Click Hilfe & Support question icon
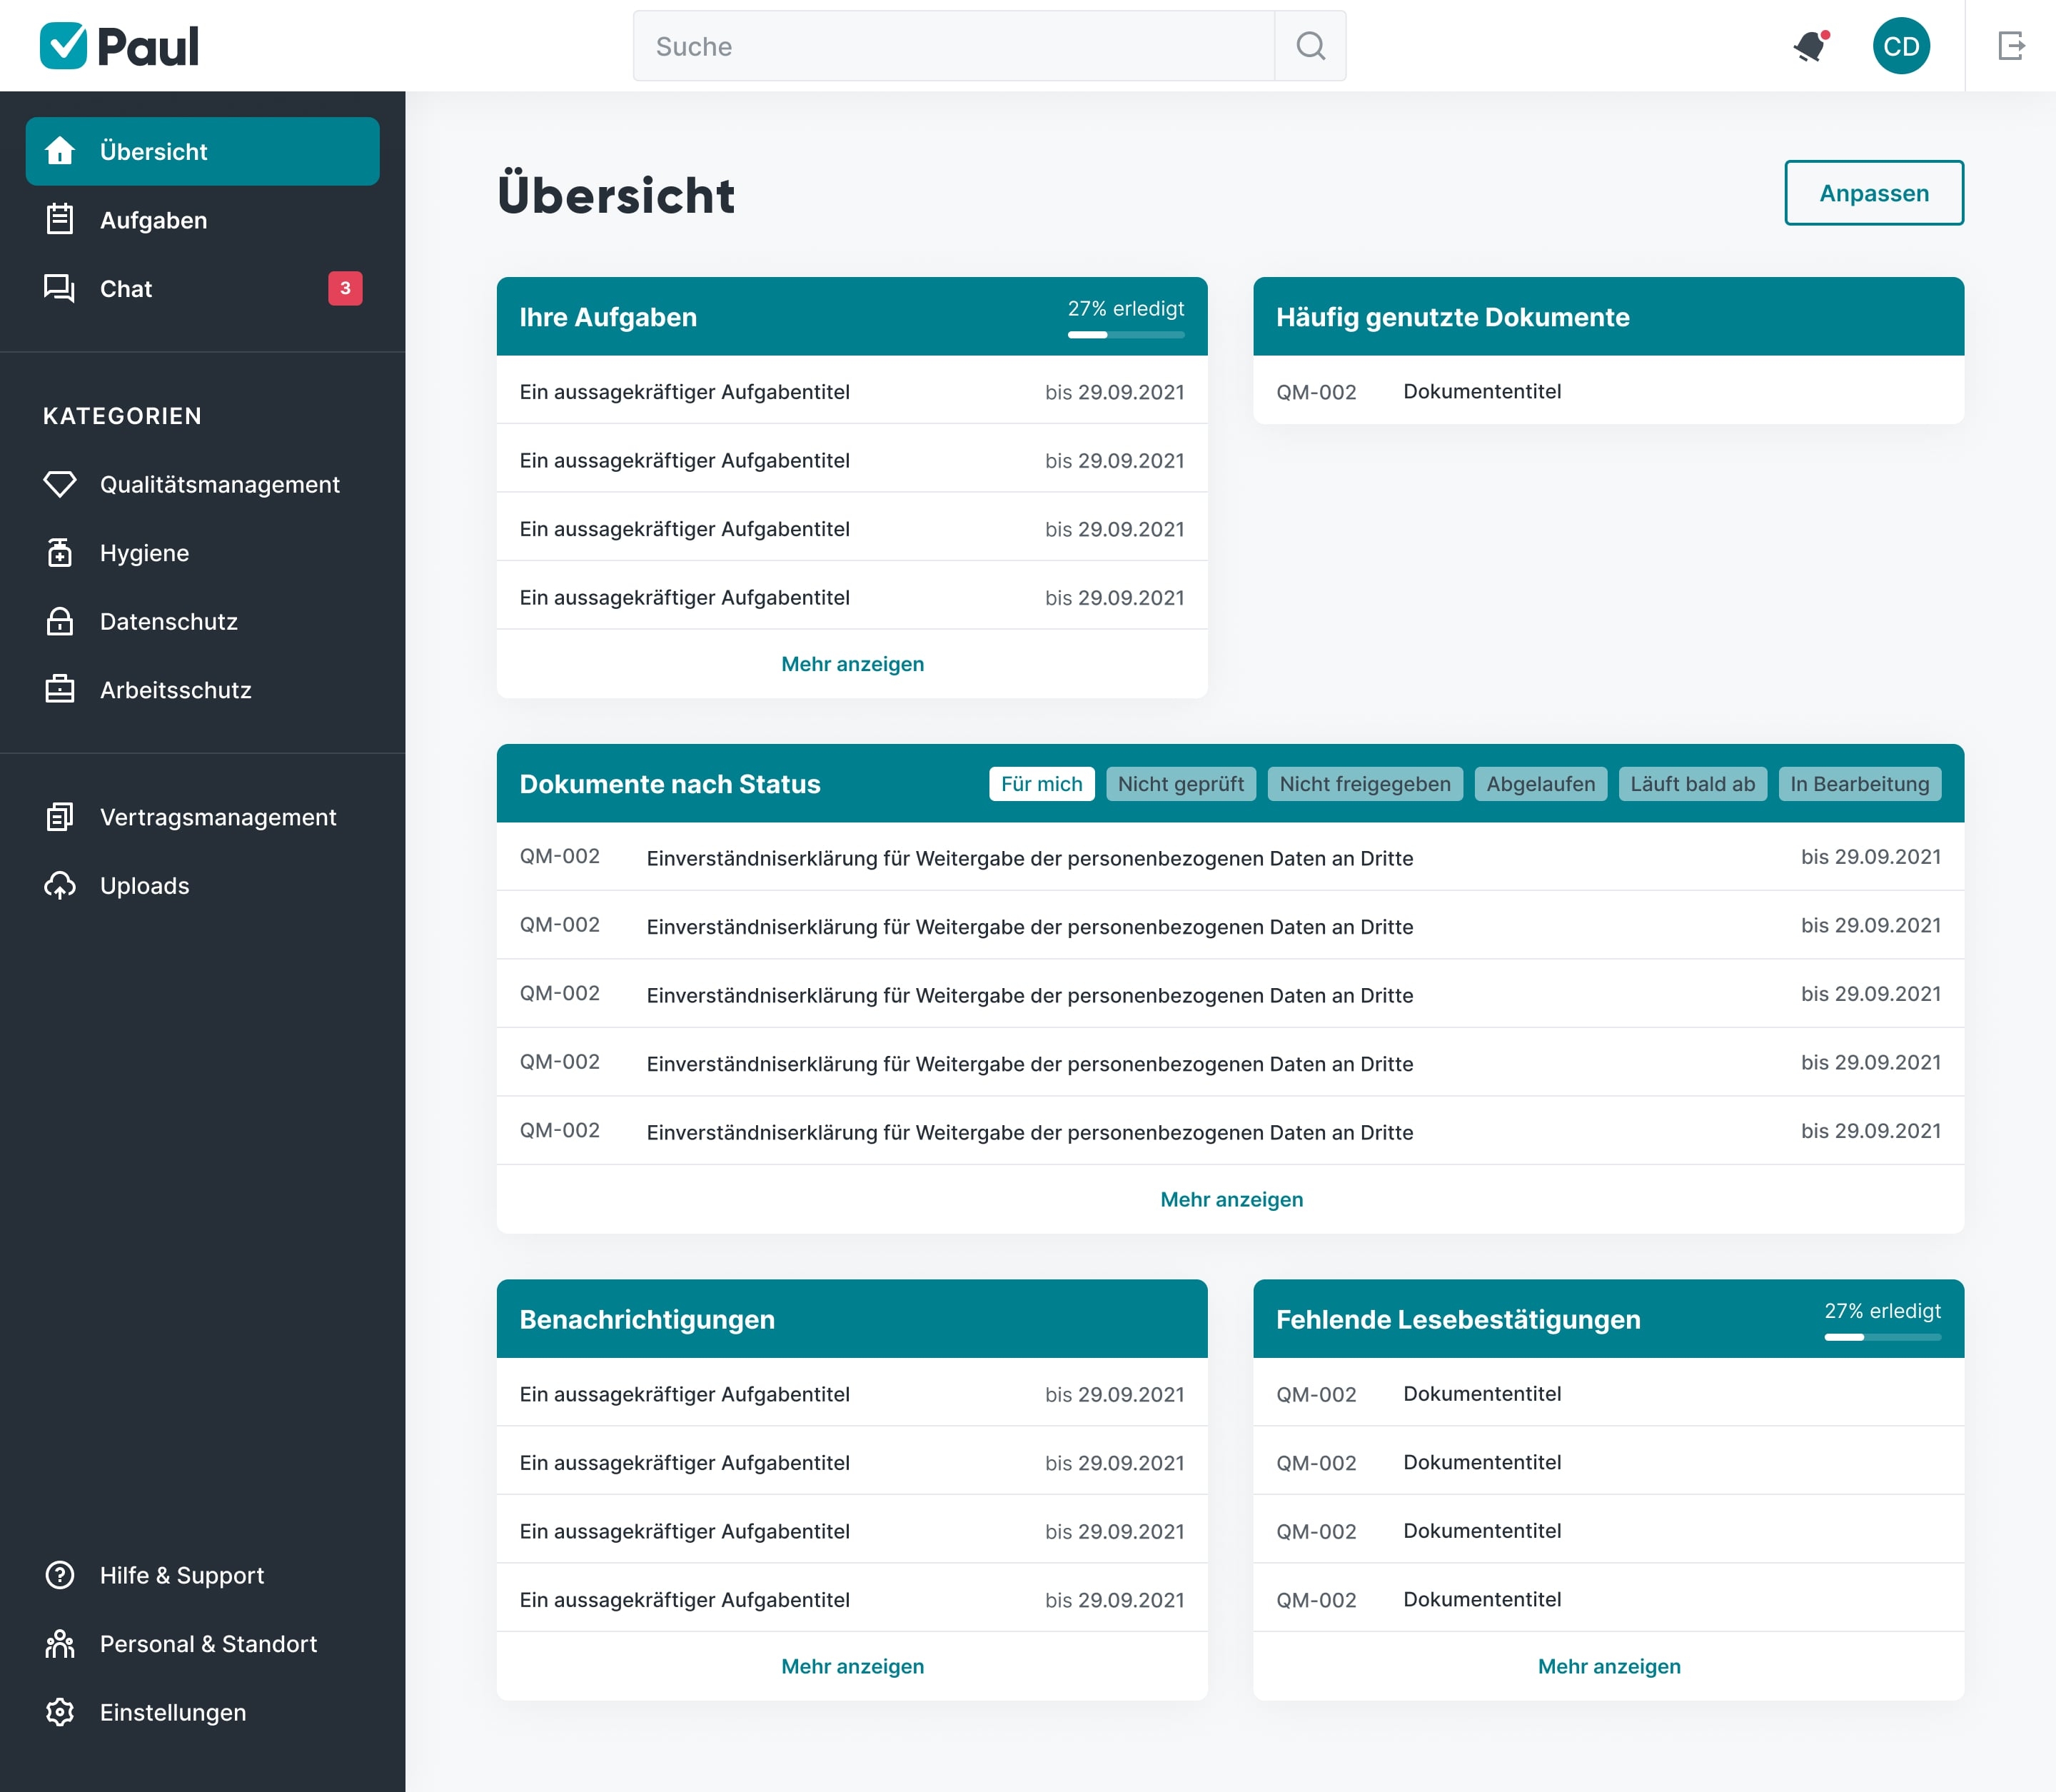The width and height of the screenshot is (2056, 1792). pyautogui.click(x=60, y=1575)
